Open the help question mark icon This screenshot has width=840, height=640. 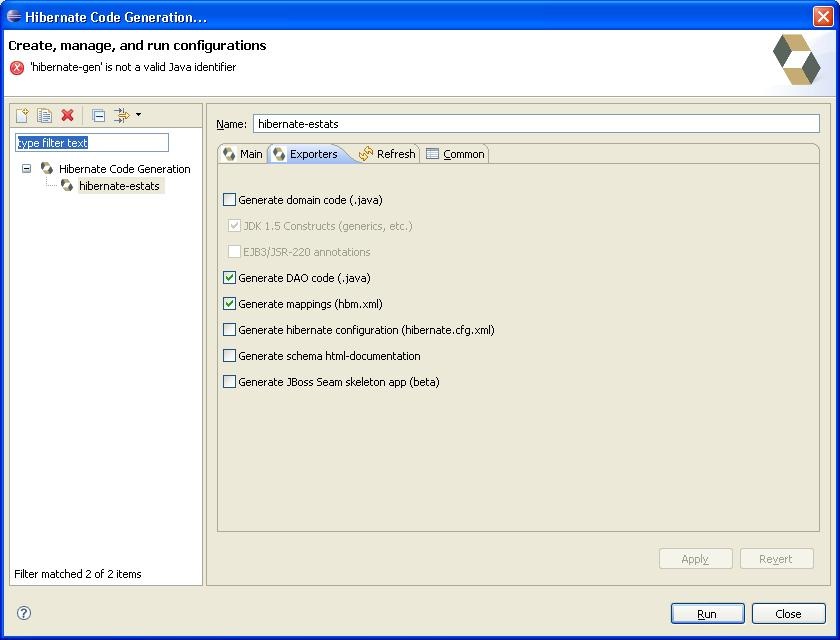pos(24,613)
